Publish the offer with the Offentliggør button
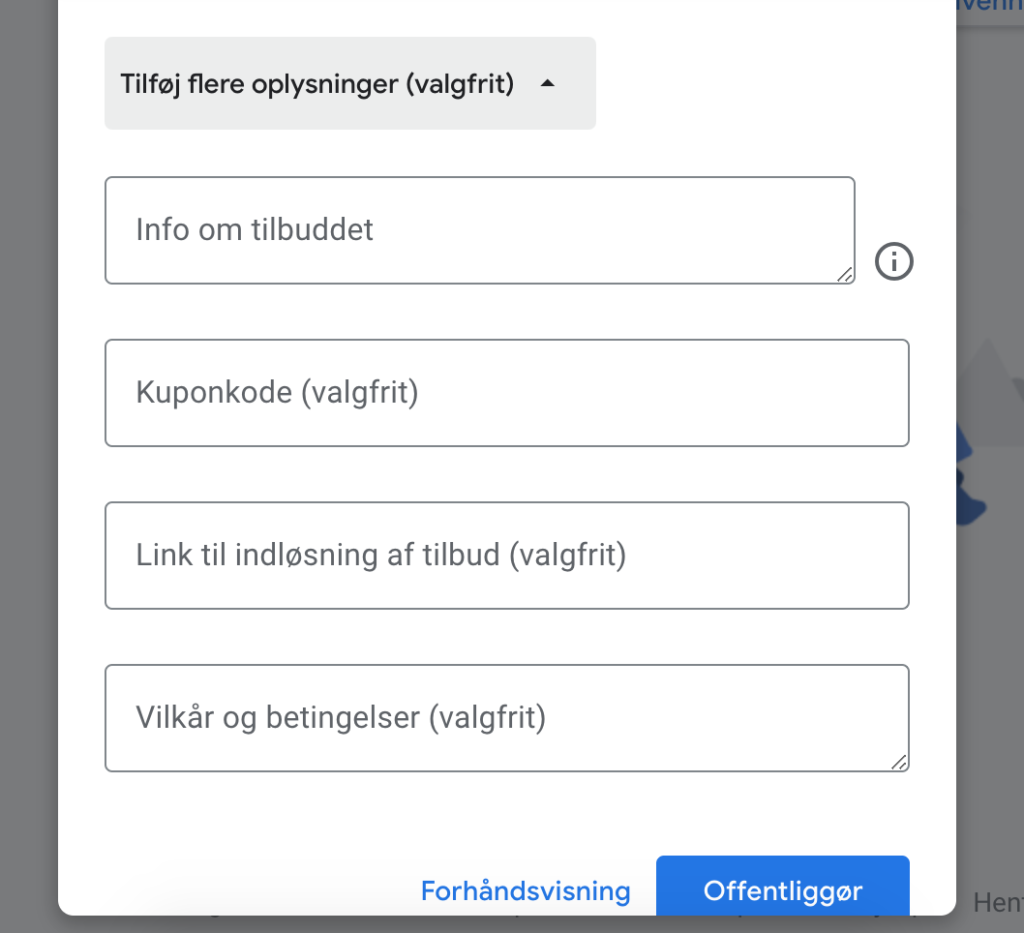Viewport: 1024px width, 933px height. coord(783,887)
